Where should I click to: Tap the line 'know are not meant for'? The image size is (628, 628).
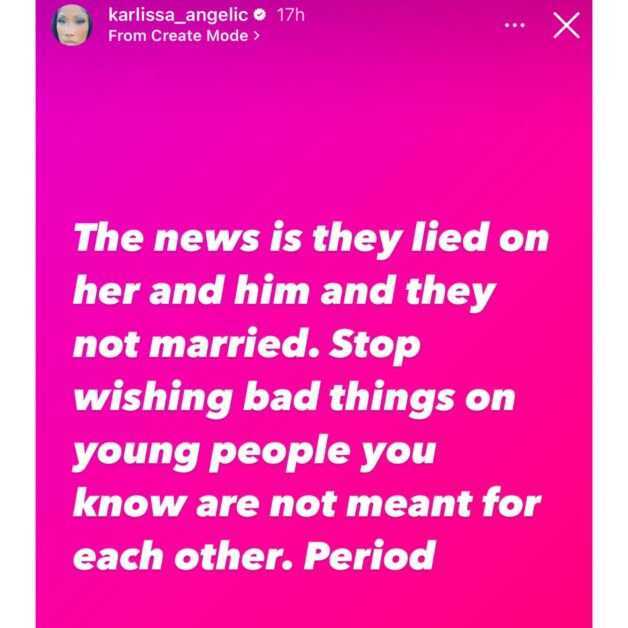pos(307,504)
